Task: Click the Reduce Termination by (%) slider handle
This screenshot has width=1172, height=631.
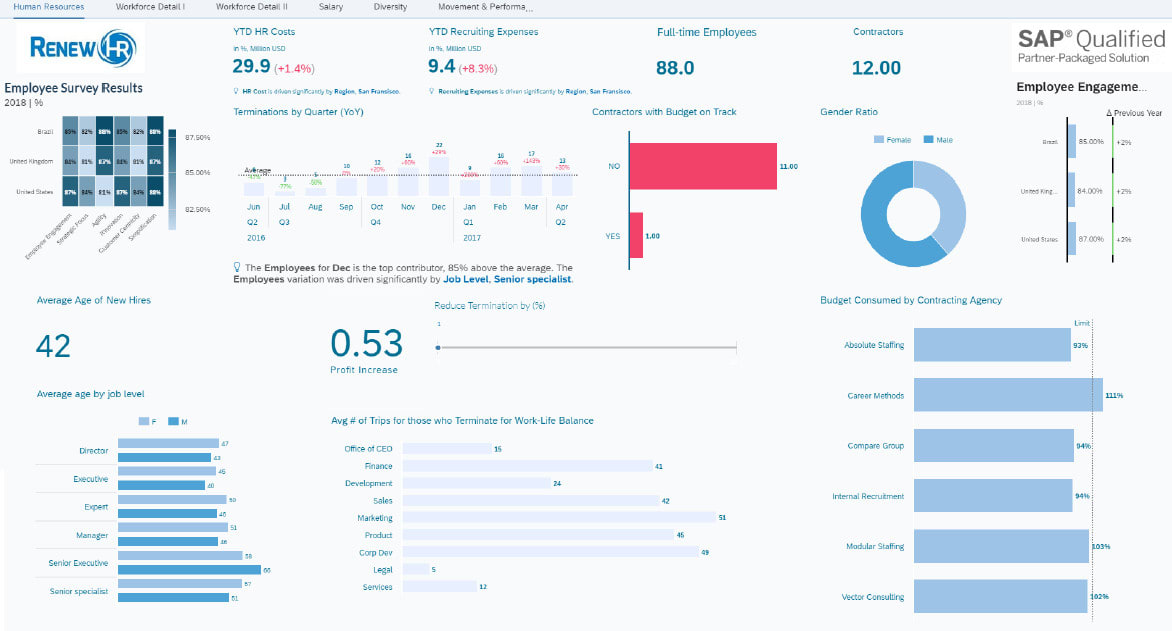Action: click(437, 345)
